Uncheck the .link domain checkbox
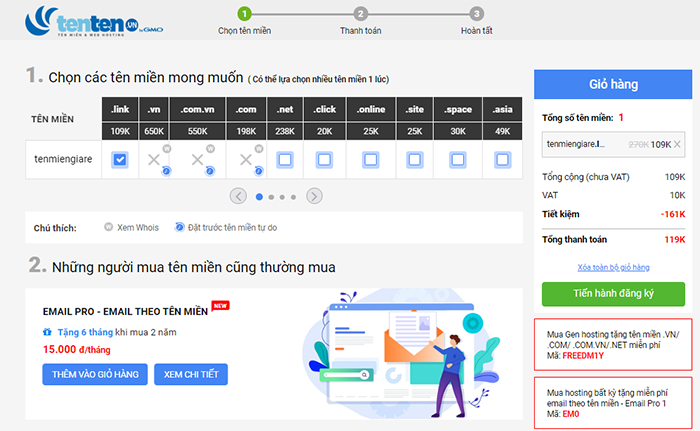Image resolution: width=700 pixels, height=431 pixels. [120, 159]
